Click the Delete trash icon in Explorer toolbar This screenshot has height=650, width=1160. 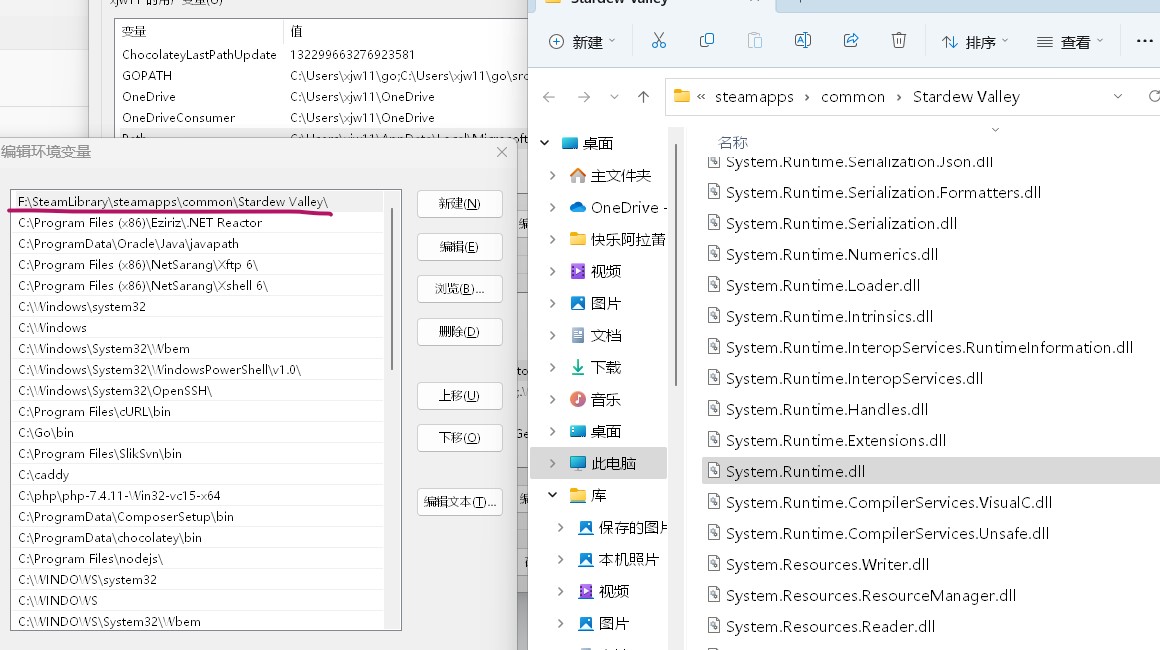click(x=898, y=40)
